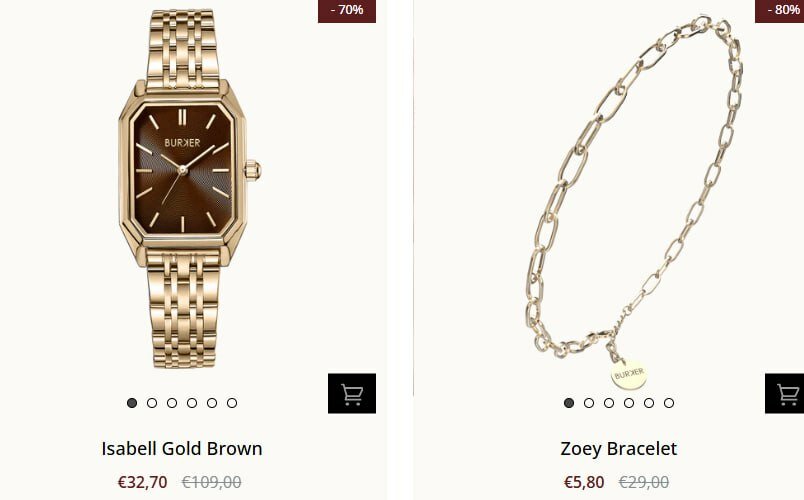Click the -70% discount badge

click(x=347, y=11)
